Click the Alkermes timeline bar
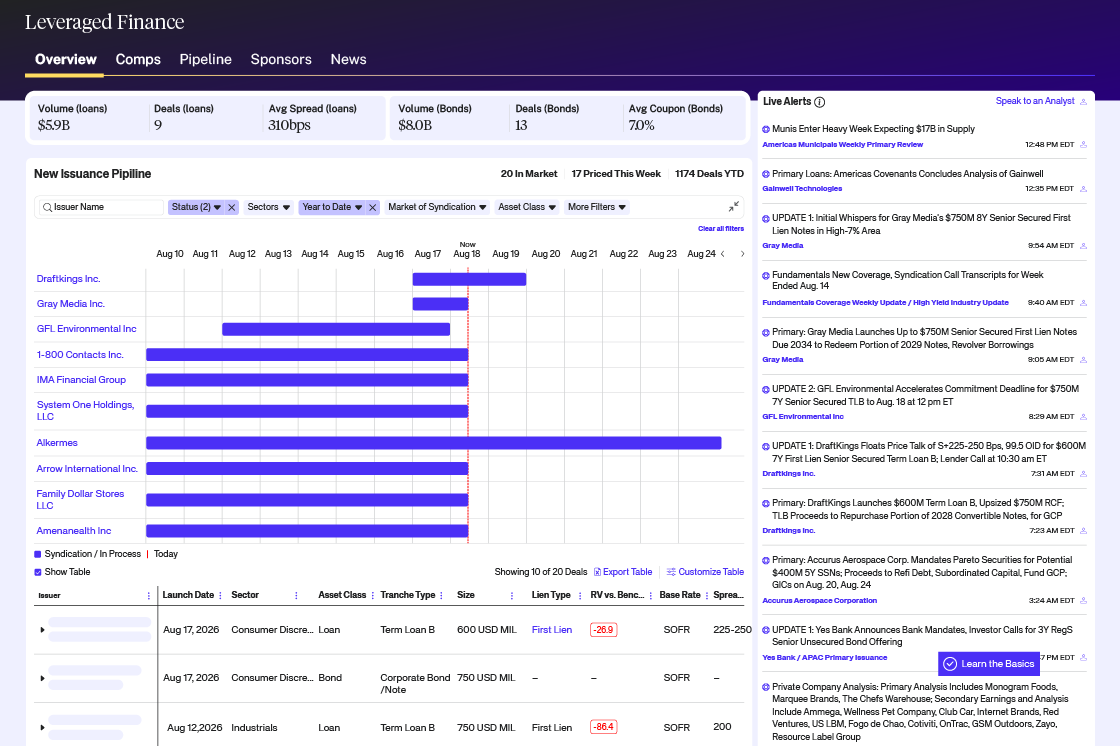The image size is (1120, 746). pos(434,443)
